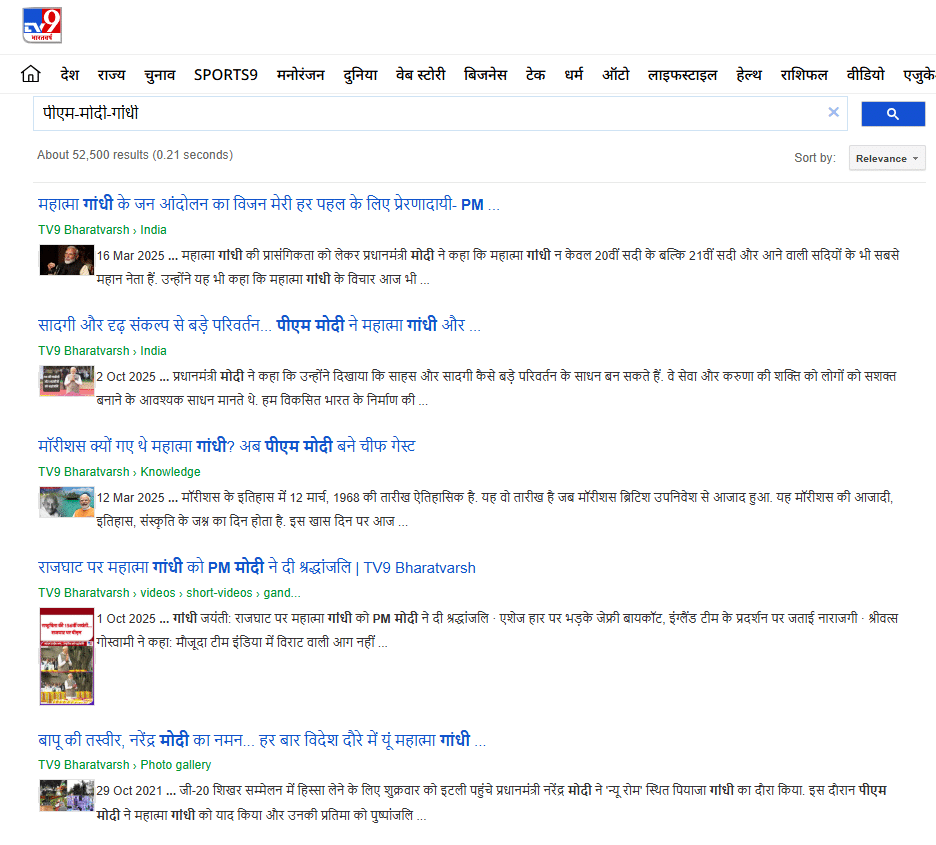Screen dimensions: 936x845
Task: Click the thumbnail of the राजघाट video result
Action: click(67, 656)
